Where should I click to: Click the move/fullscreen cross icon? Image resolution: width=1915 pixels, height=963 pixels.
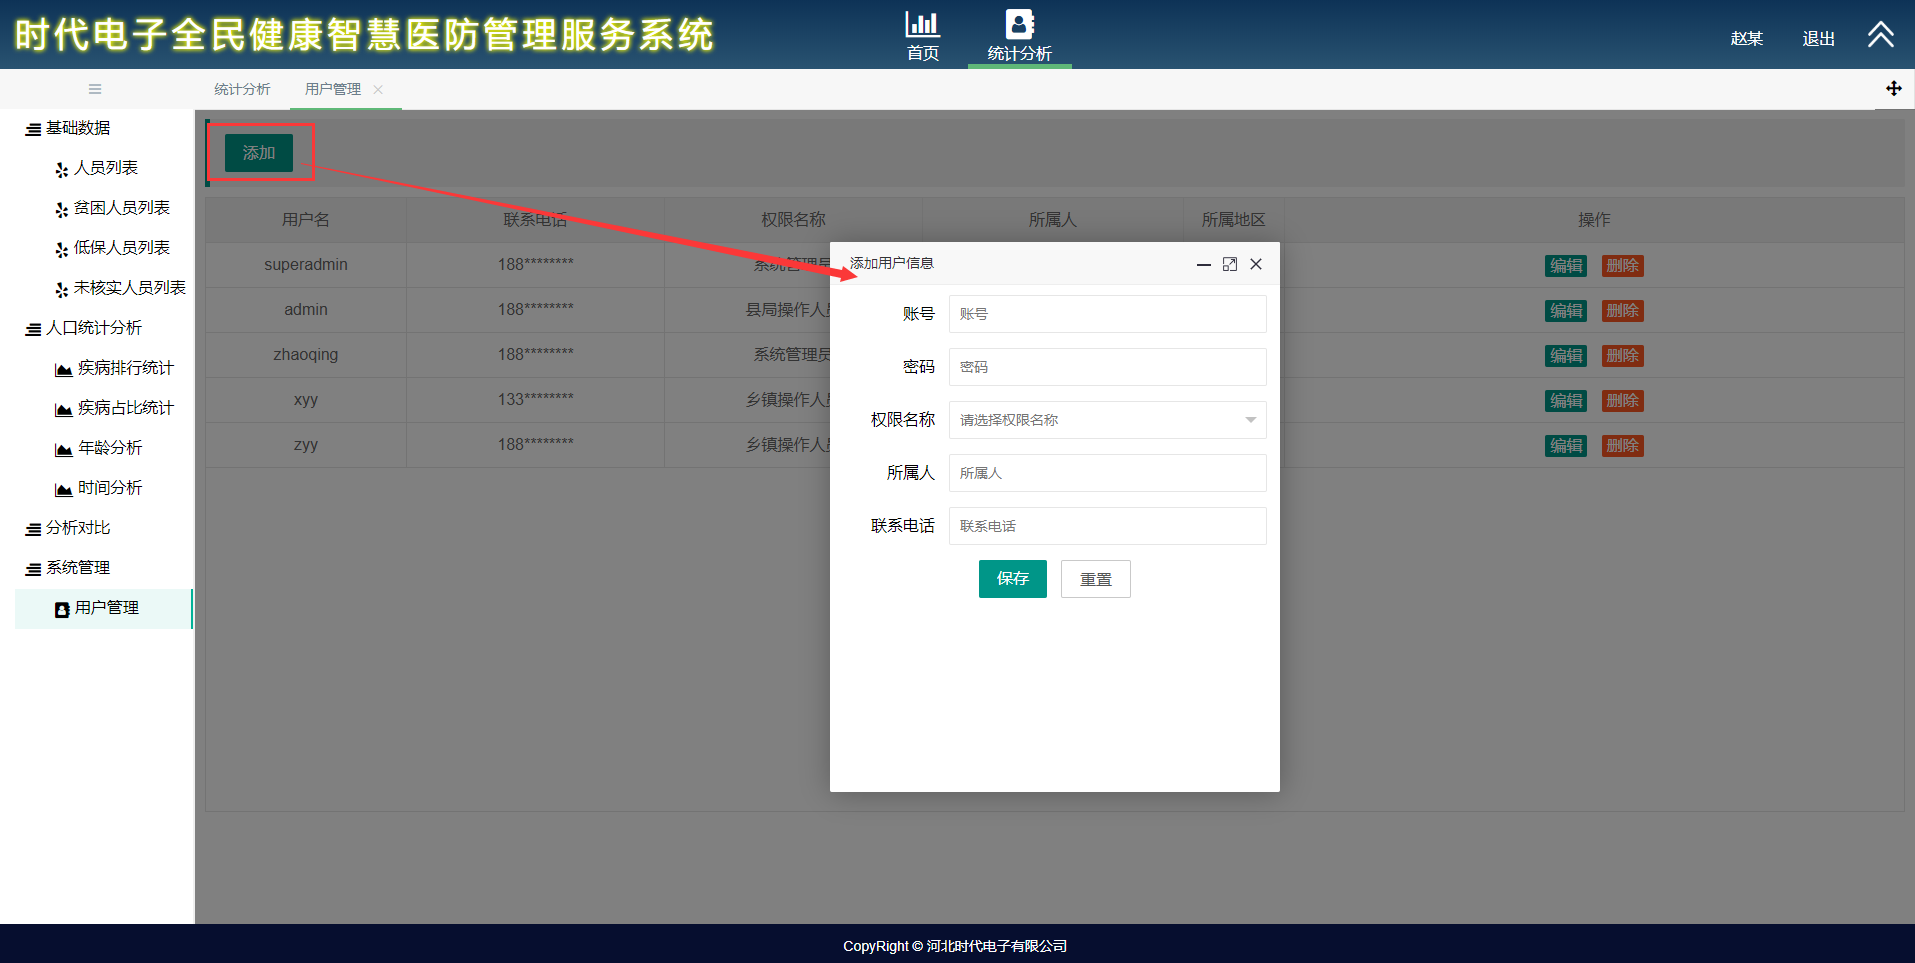tap(1893, 89)
